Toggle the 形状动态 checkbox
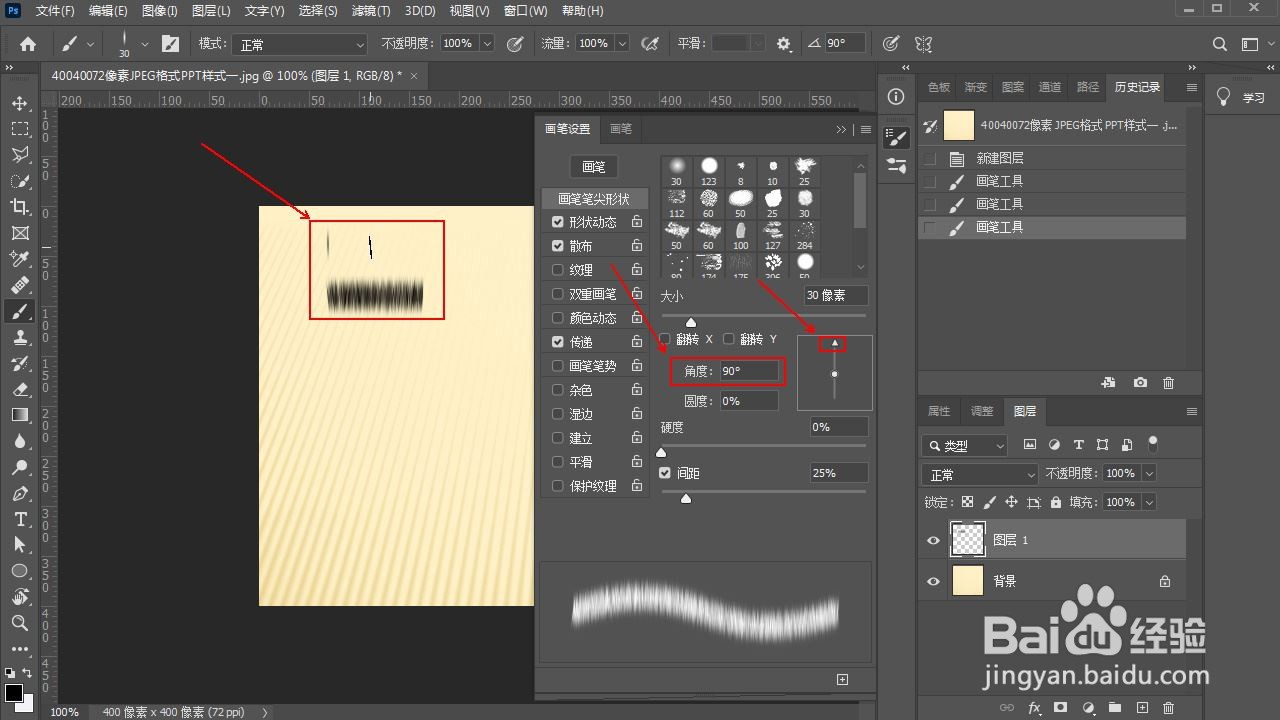This screenshot has width=1280, height=720. point(558,221)
